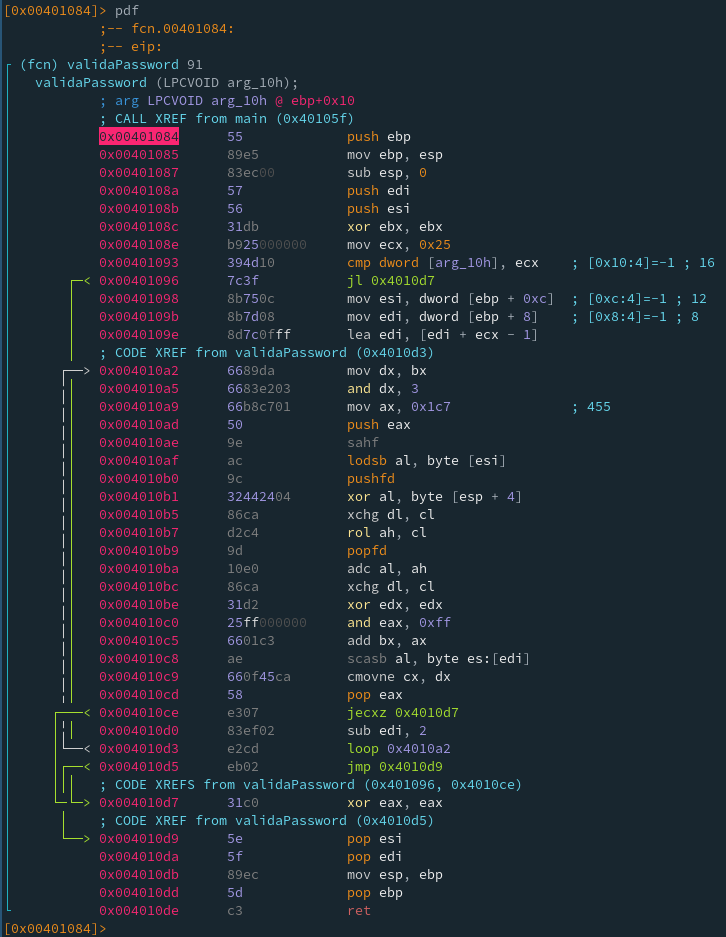Click the 'pop edi' instruction
The height and width of the screenshot is (937, 726).
[x=375, y=857]
